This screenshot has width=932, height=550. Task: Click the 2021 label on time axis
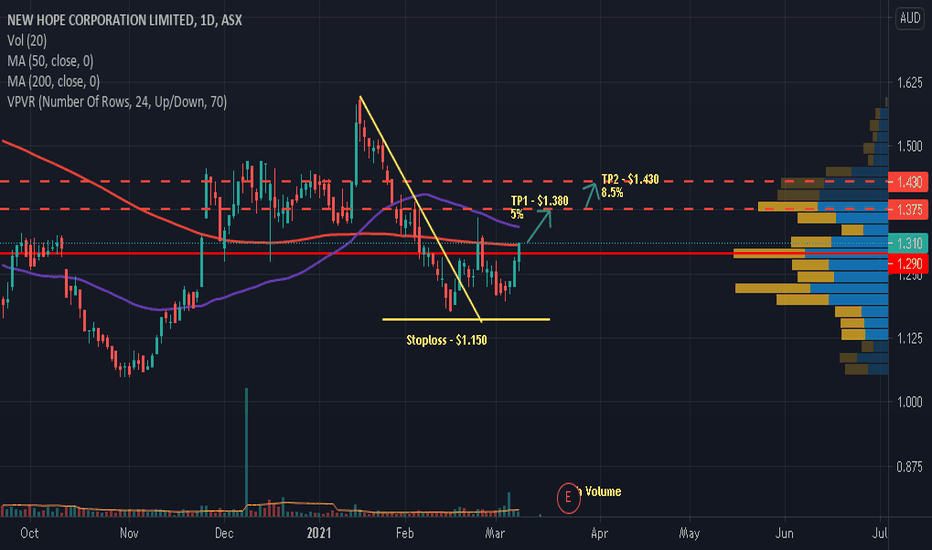[319, 533]
